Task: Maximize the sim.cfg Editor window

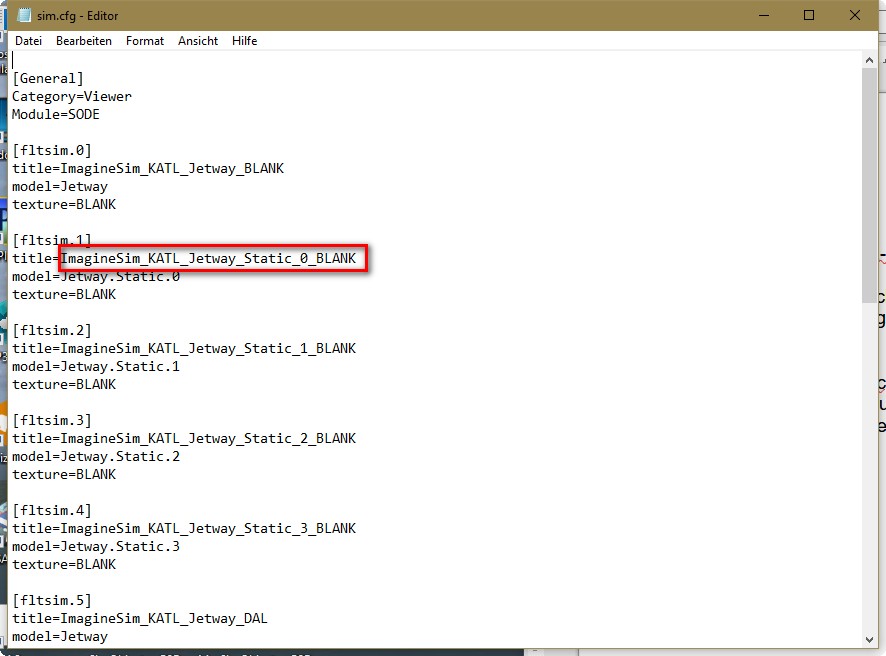Action: 809,15
